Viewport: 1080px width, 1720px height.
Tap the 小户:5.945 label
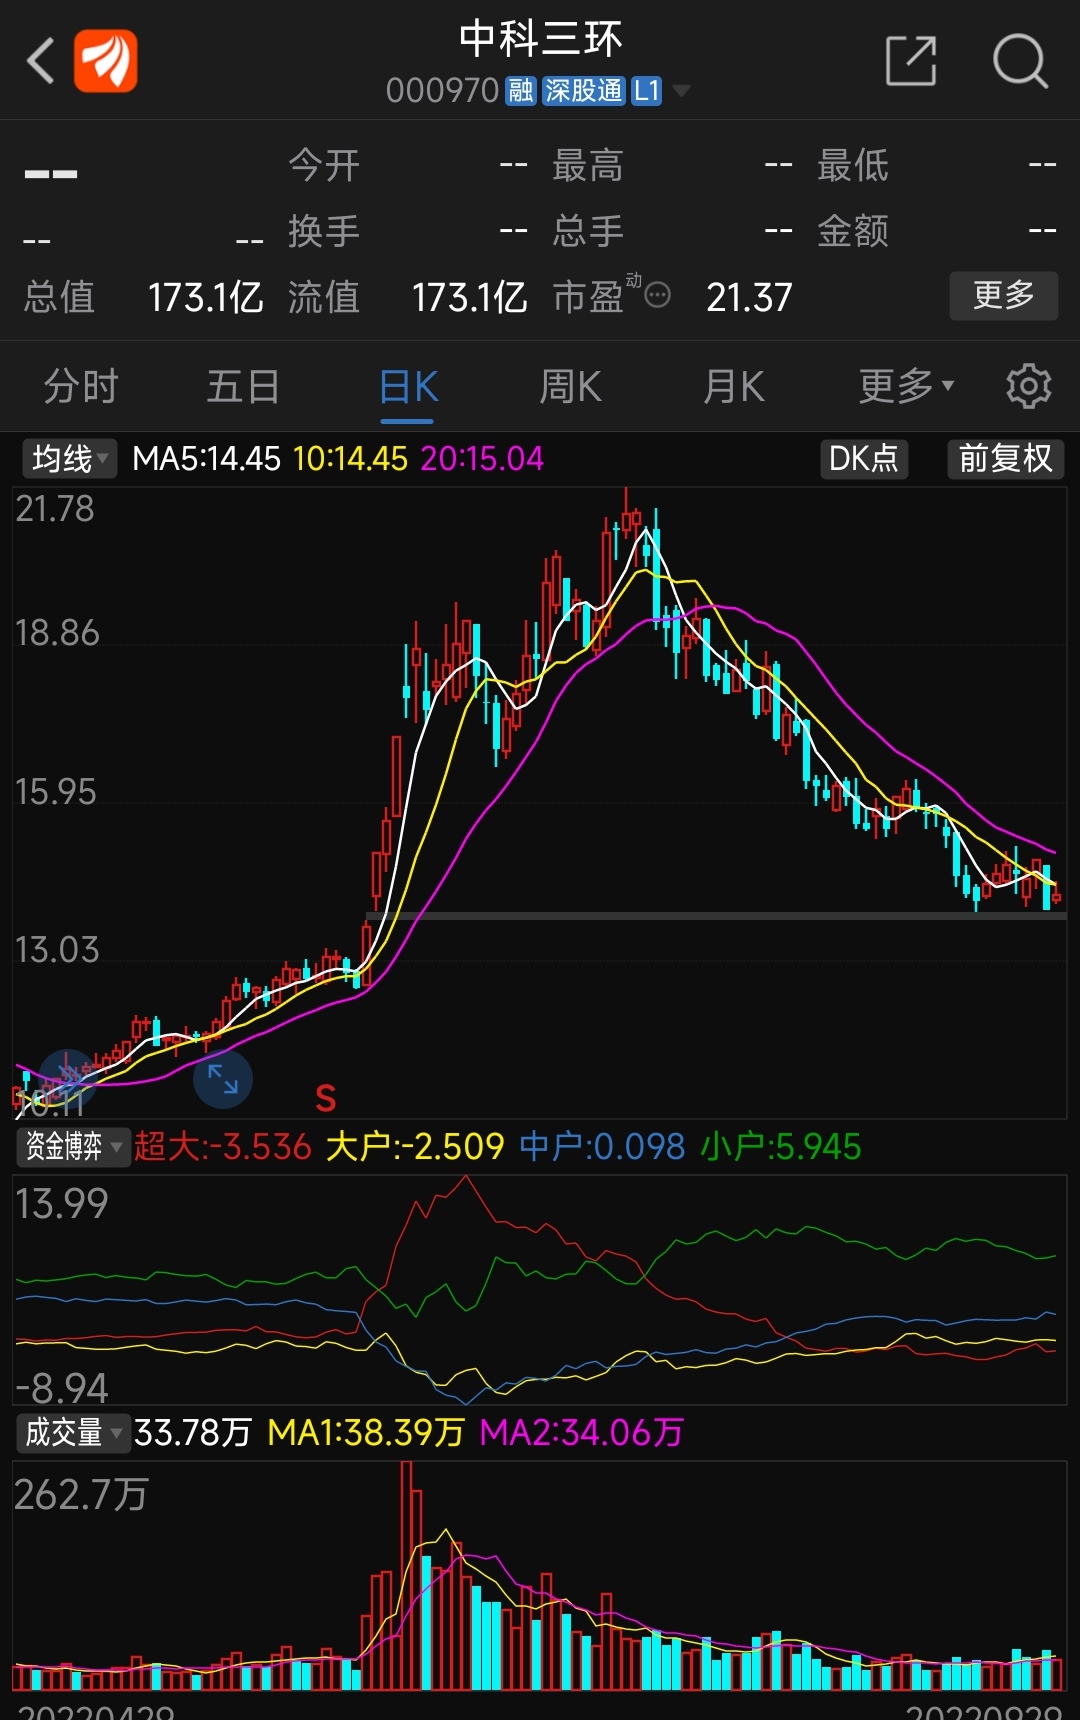pyautogui.click(x=781, y=1146)
